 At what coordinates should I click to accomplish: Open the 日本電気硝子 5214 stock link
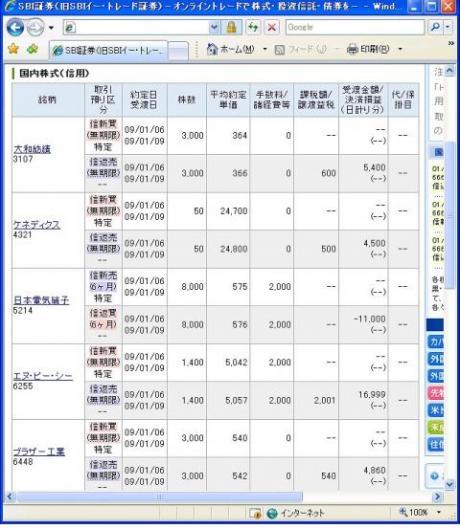[x=41, y=300]
